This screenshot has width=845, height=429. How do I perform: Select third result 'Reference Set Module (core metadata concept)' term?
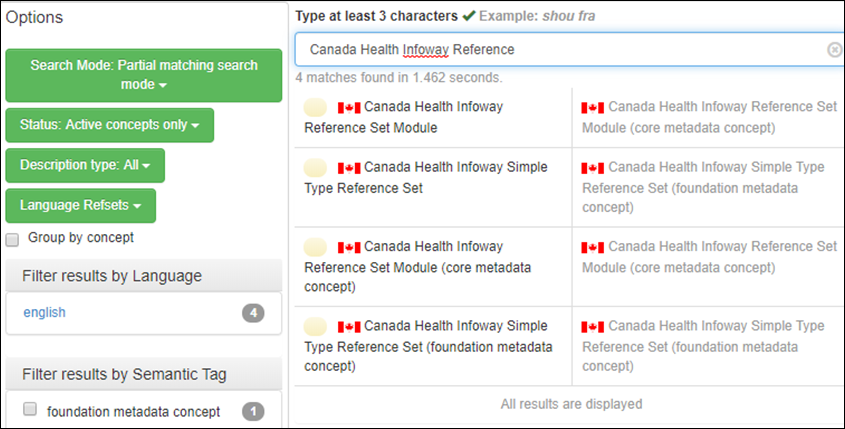pyautogui.click(x=418, y=267)
